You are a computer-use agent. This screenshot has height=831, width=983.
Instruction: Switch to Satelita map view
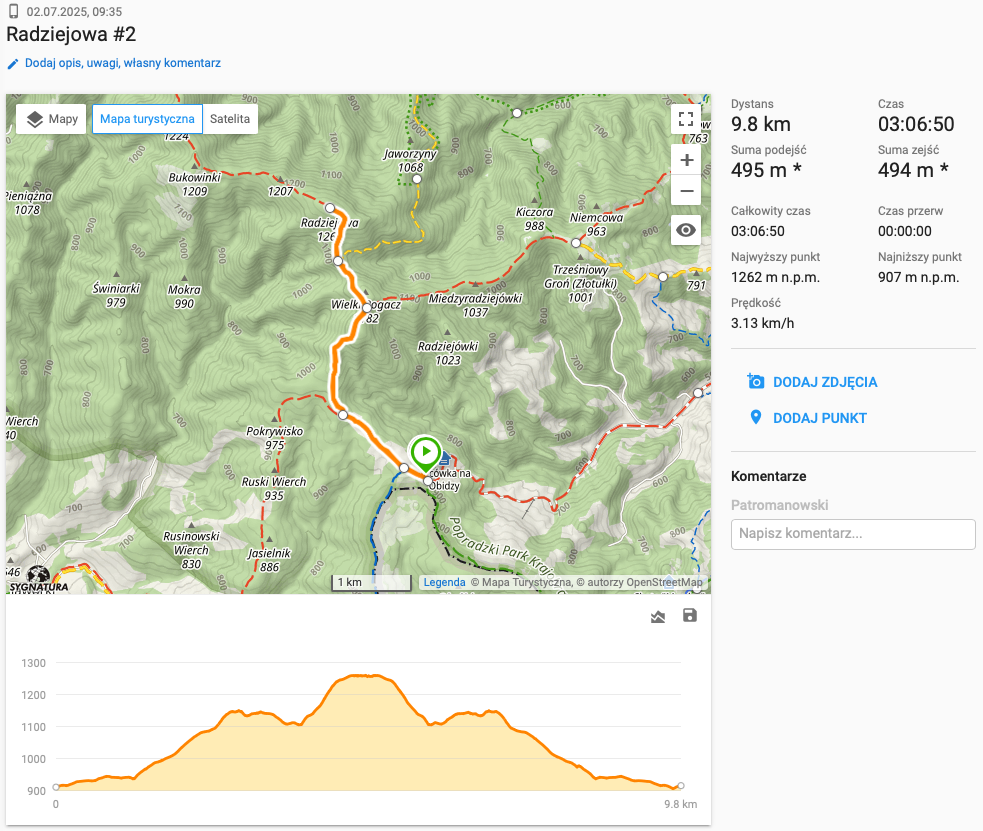tap(230, 119)
